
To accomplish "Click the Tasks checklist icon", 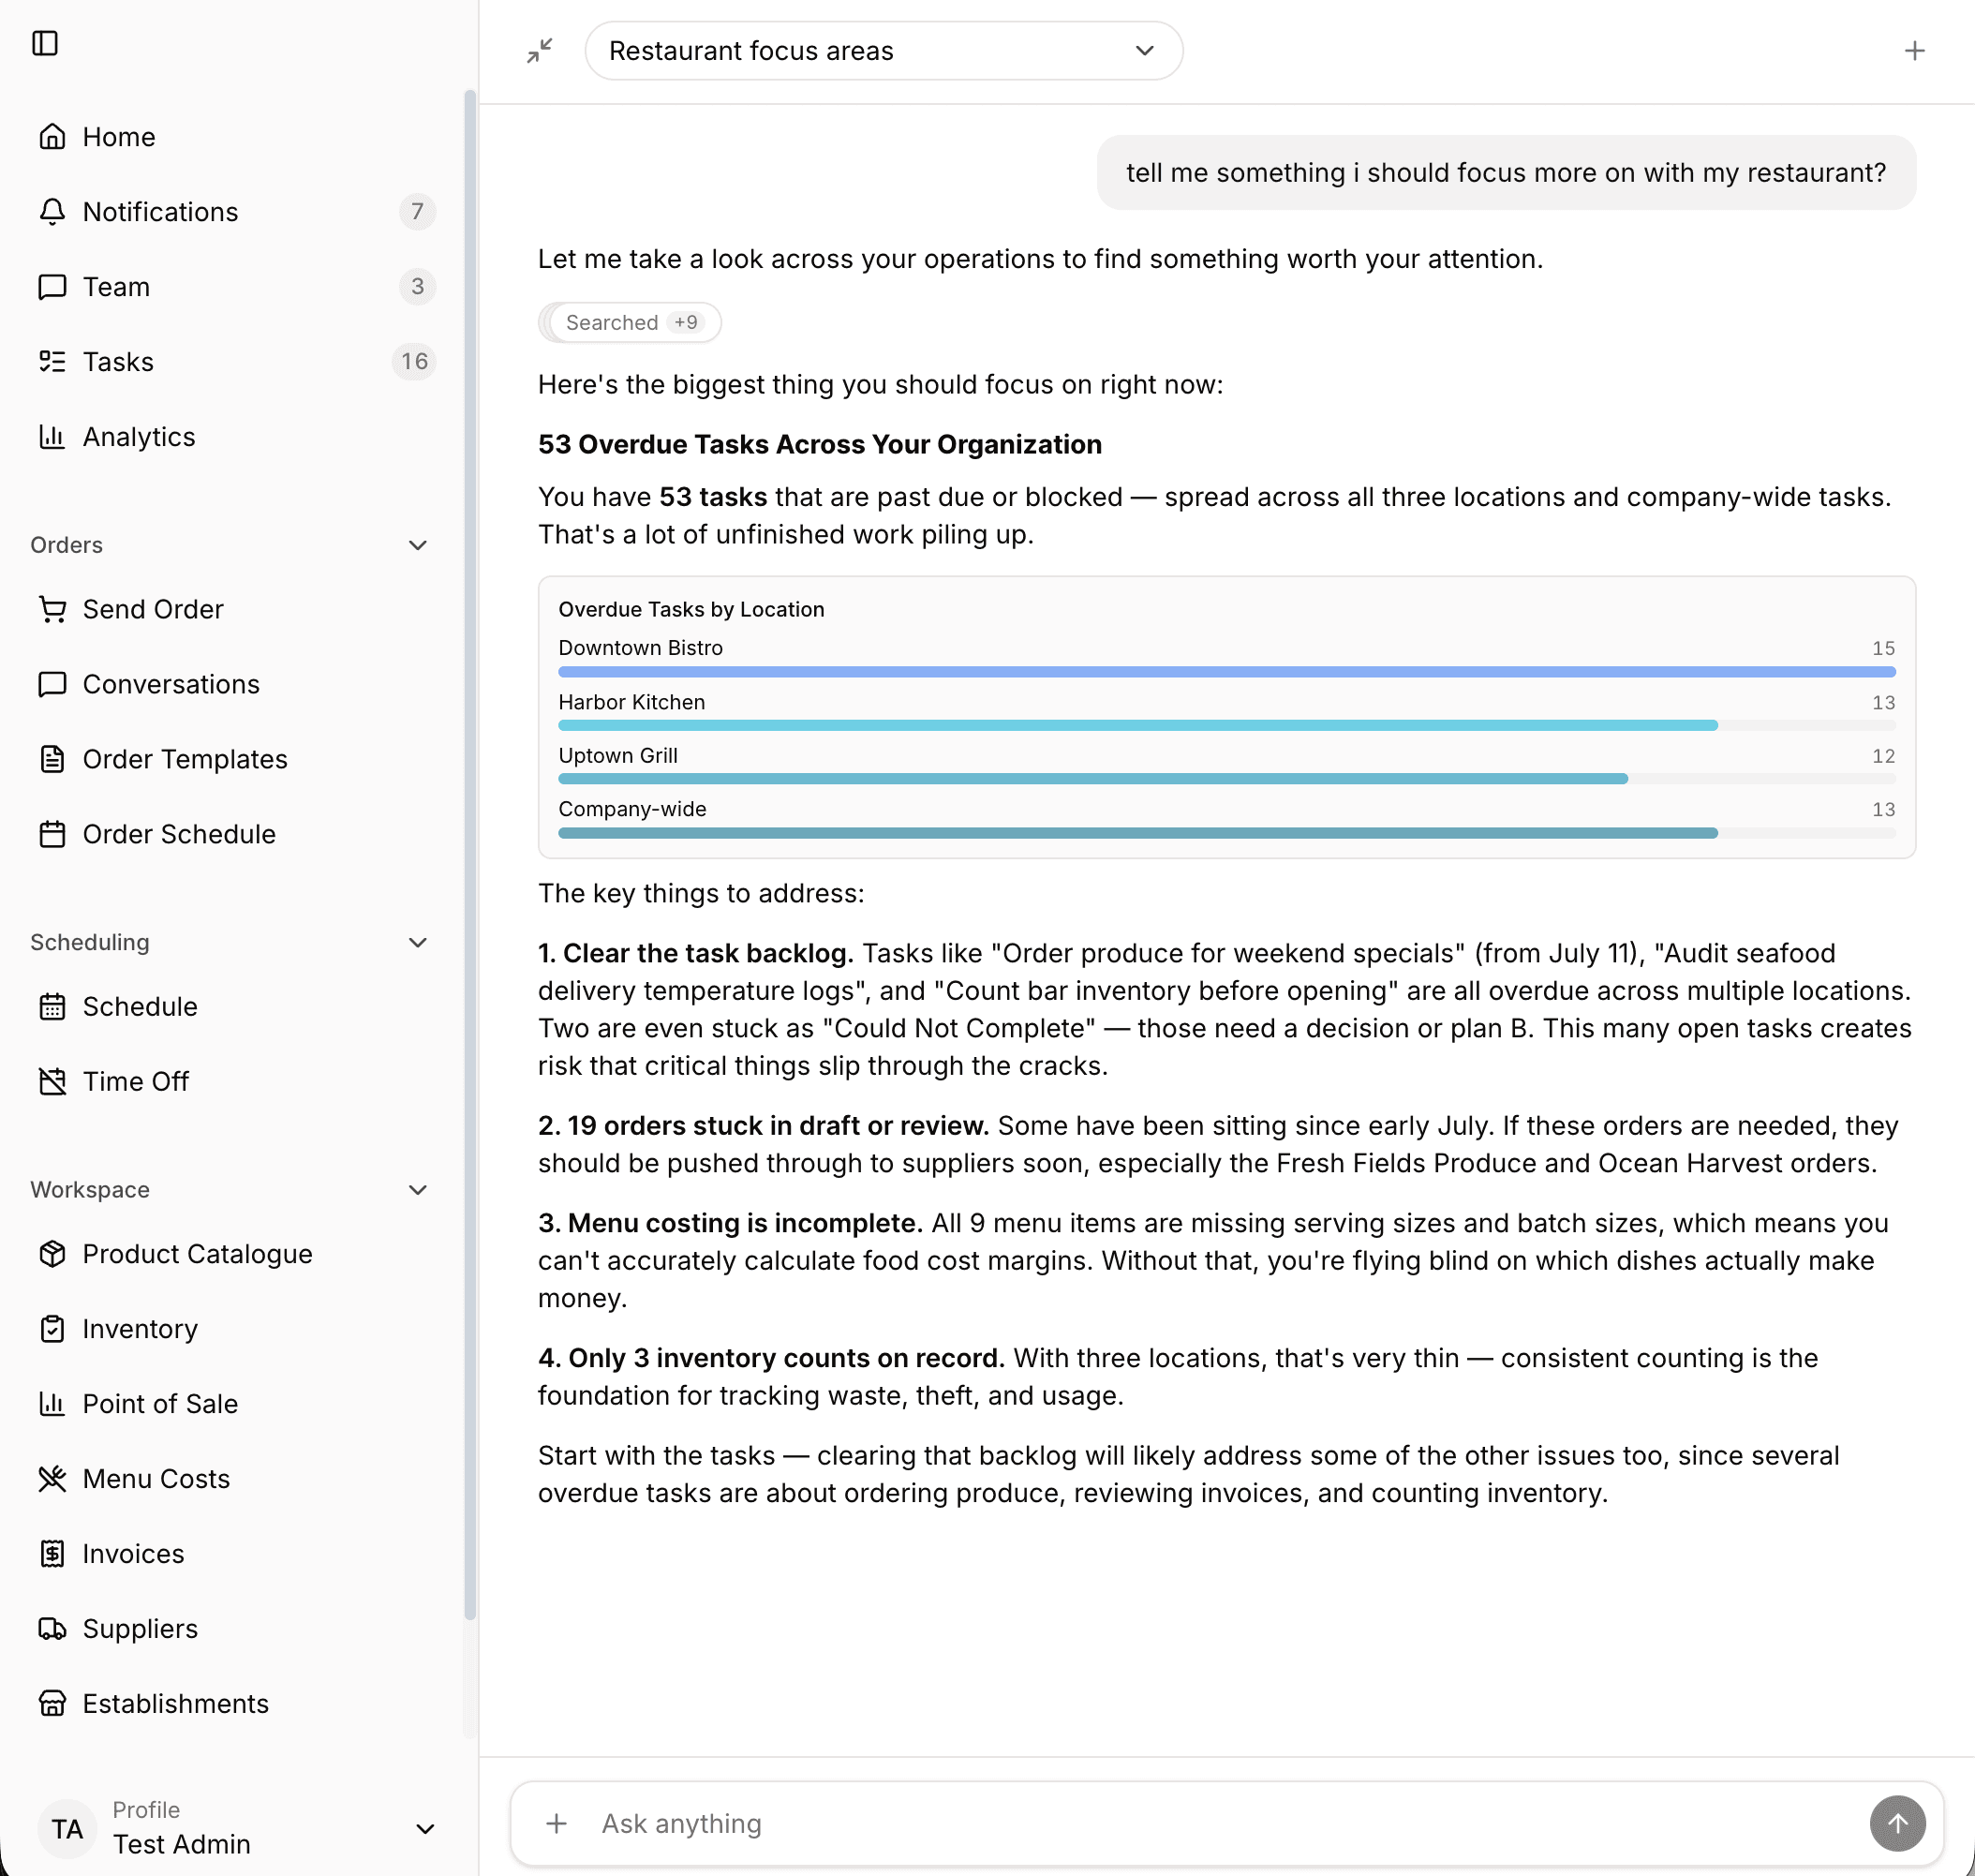I will click(x=52, y=361).
